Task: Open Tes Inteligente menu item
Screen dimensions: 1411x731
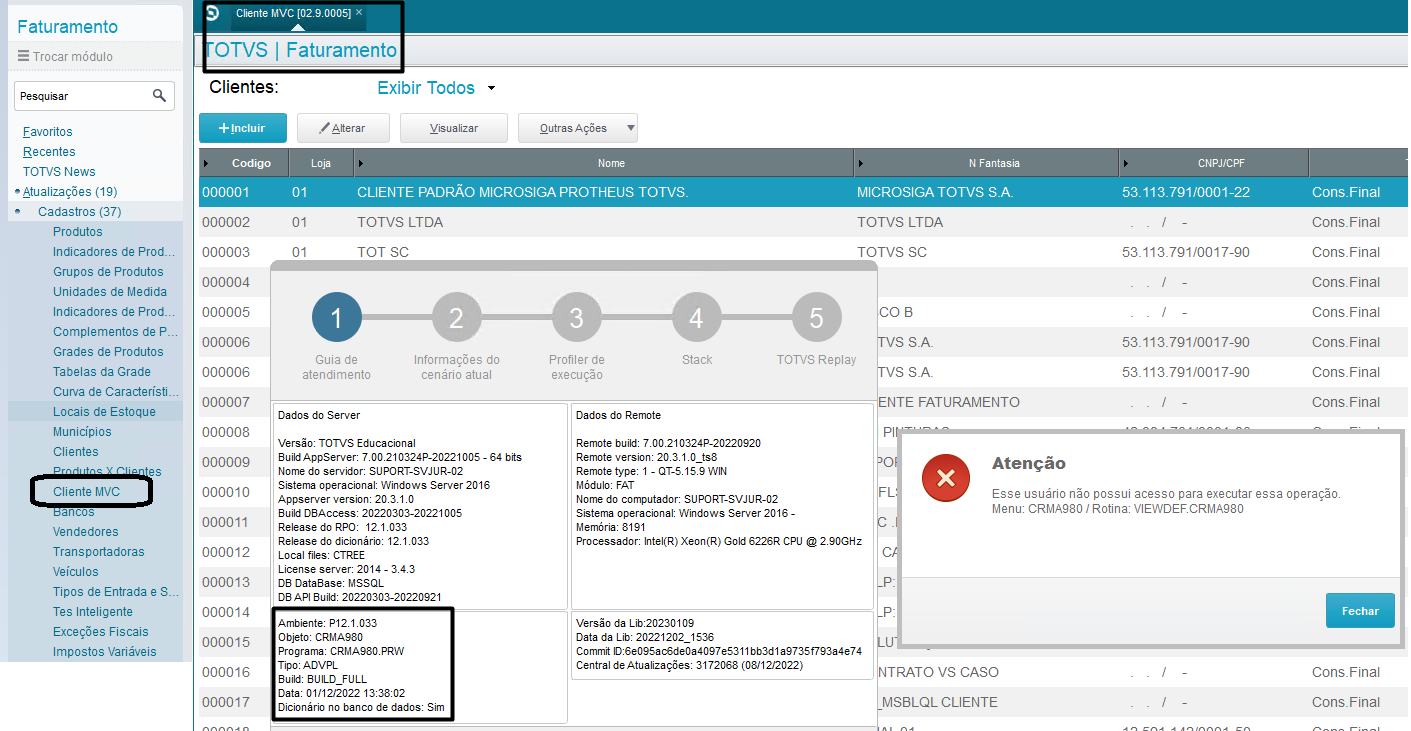Action: tap(93, 612)
